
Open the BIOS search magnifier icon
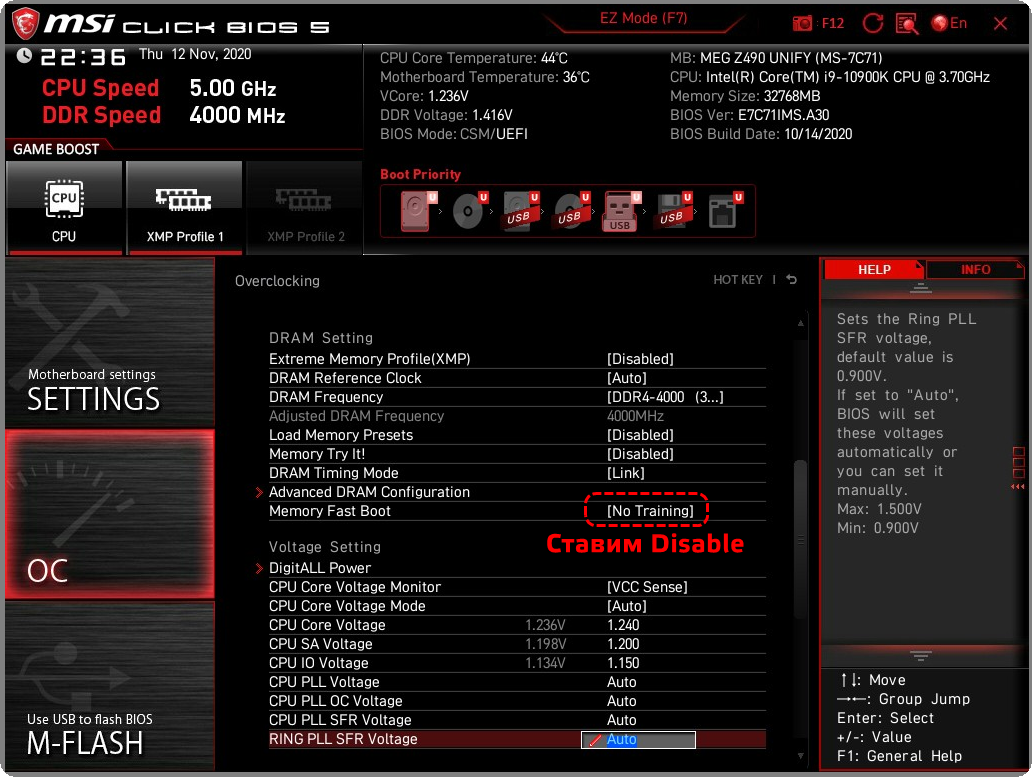tap(907, 24)
